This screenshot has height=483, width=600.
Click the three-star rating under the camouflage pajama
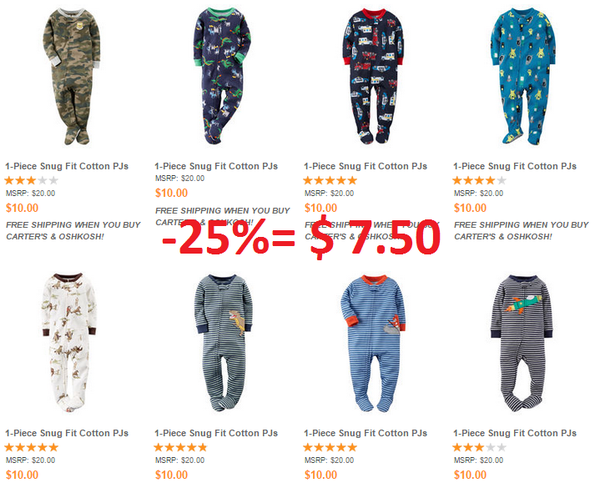(x=31, y=180)
